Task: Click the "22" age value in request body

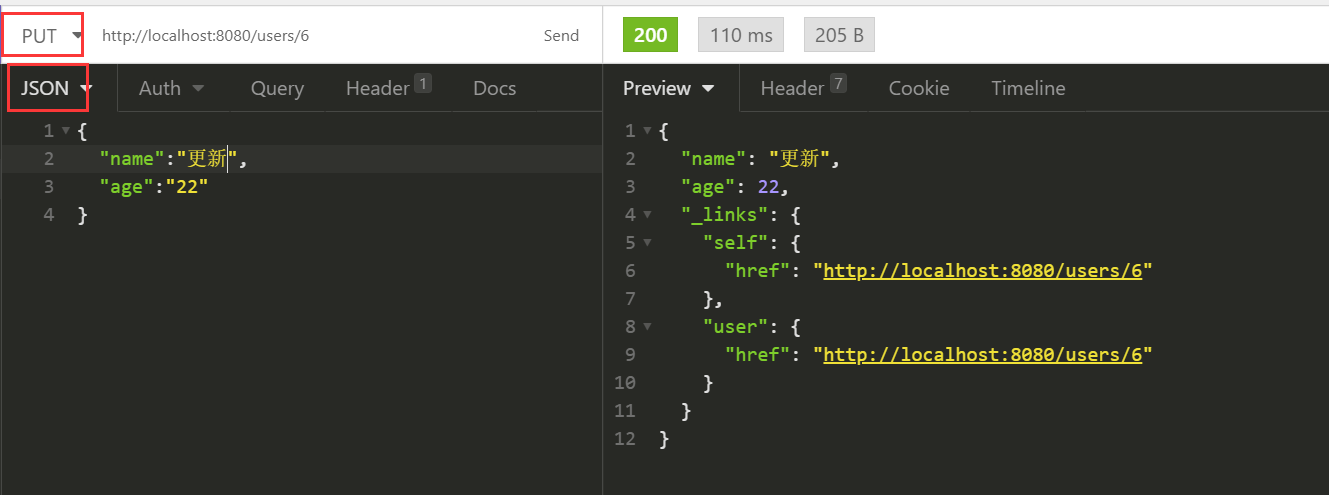Action: tap(187, 187)
